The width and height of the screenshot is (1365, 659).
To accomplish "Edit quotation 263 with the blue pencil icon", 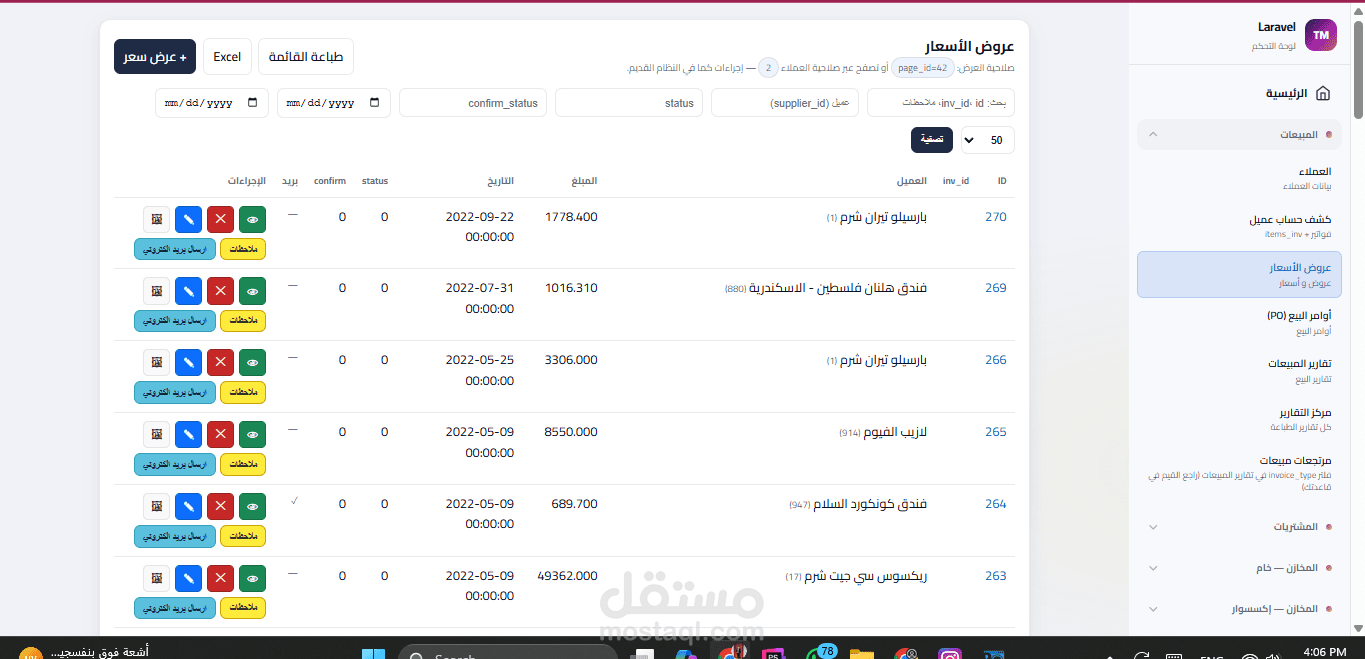I will click(x=188, y=580).
